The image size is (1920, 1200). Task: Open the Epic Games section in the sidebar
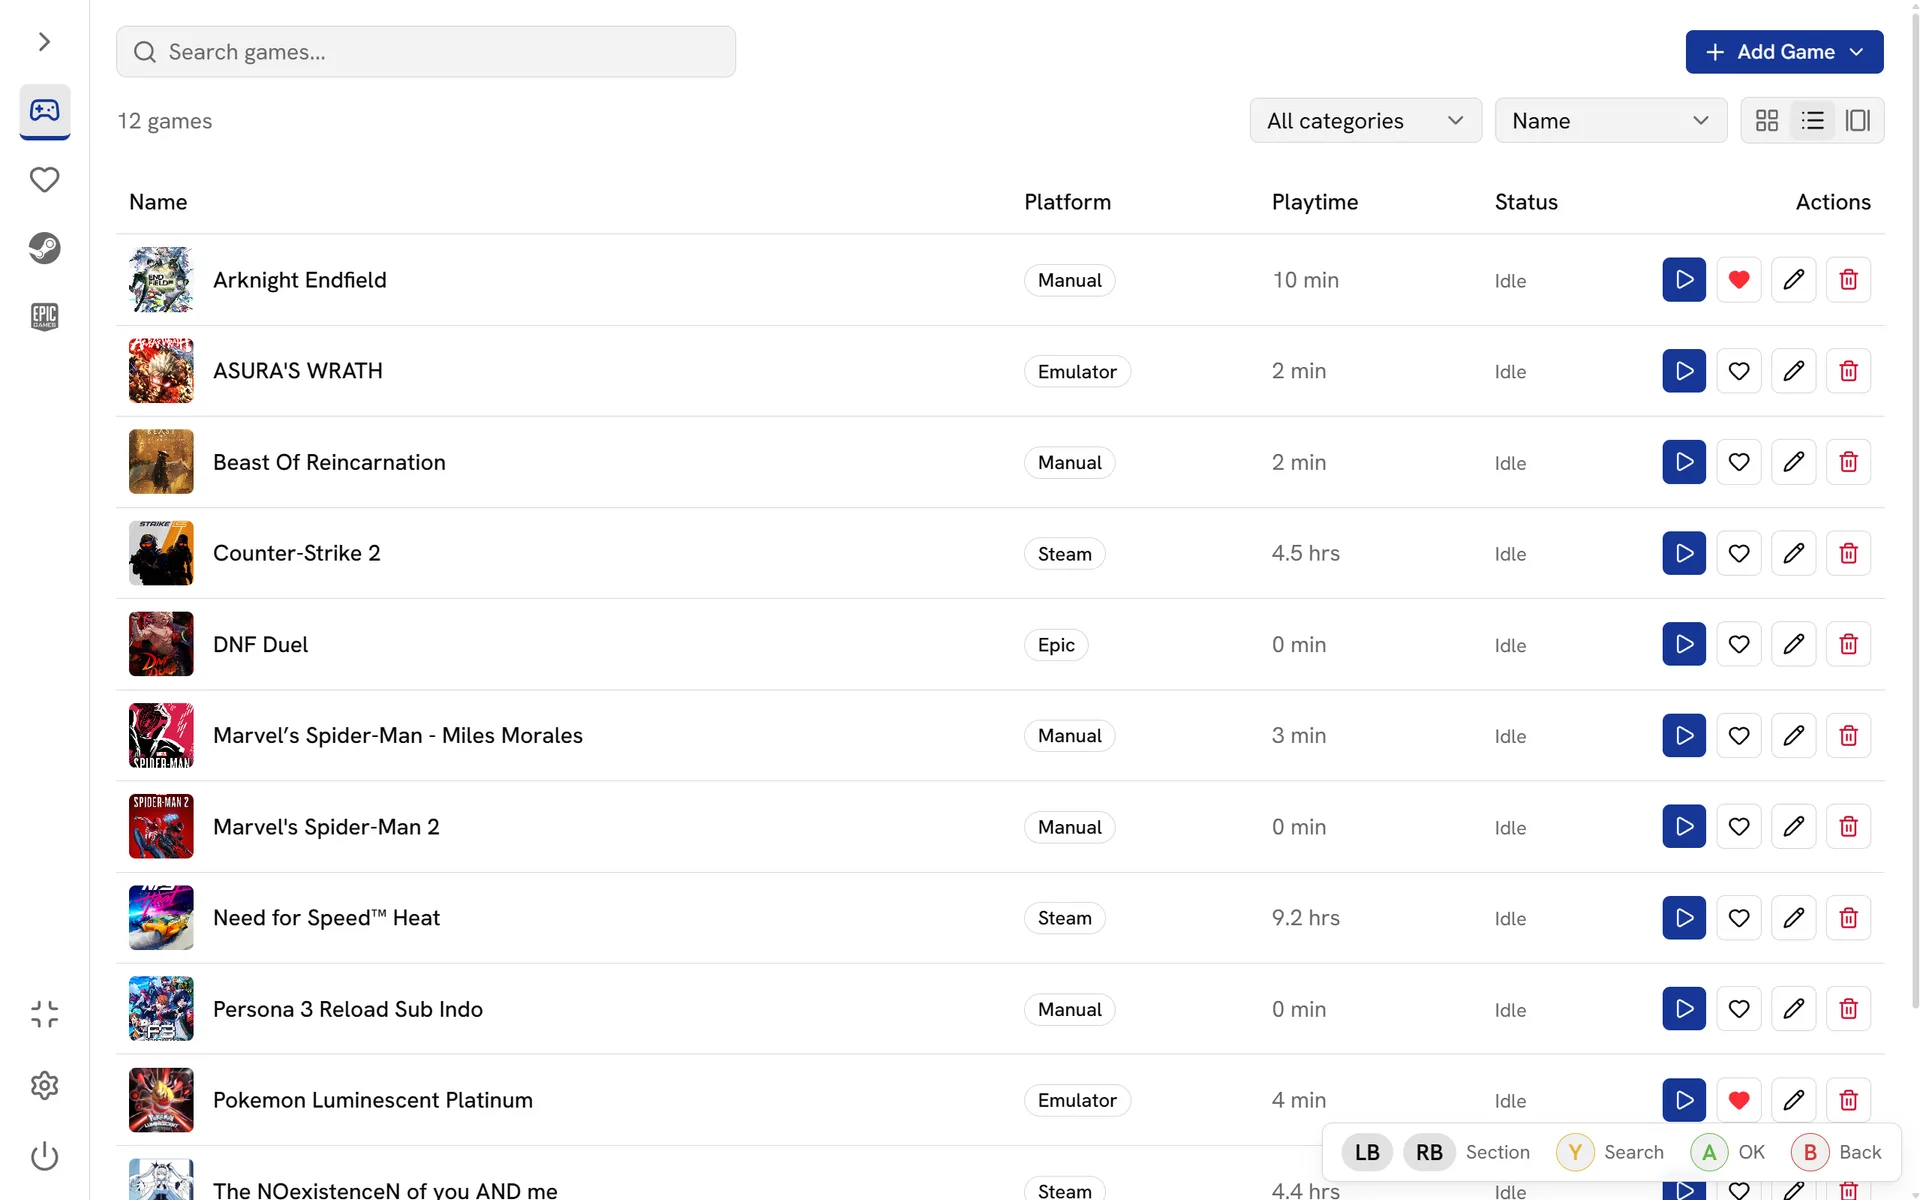(44, 317)
